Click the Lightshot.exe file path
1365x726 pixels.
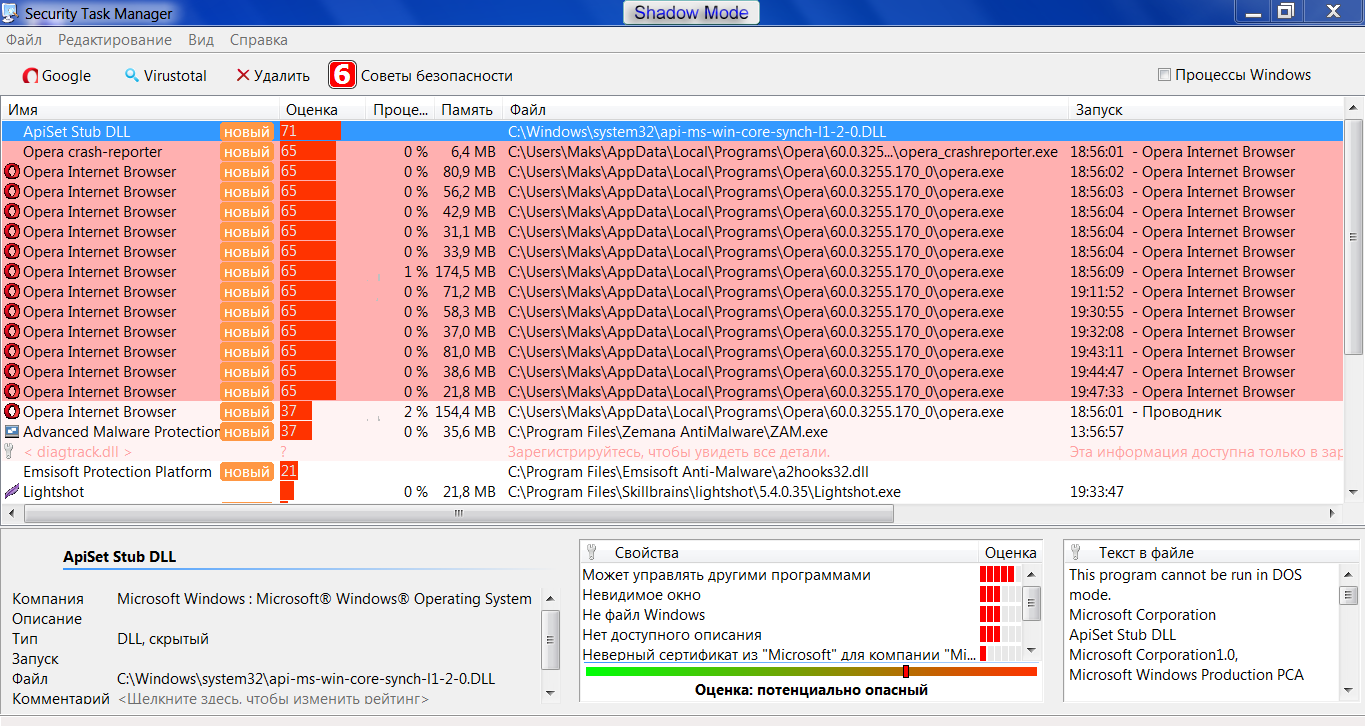coord(704,492)
